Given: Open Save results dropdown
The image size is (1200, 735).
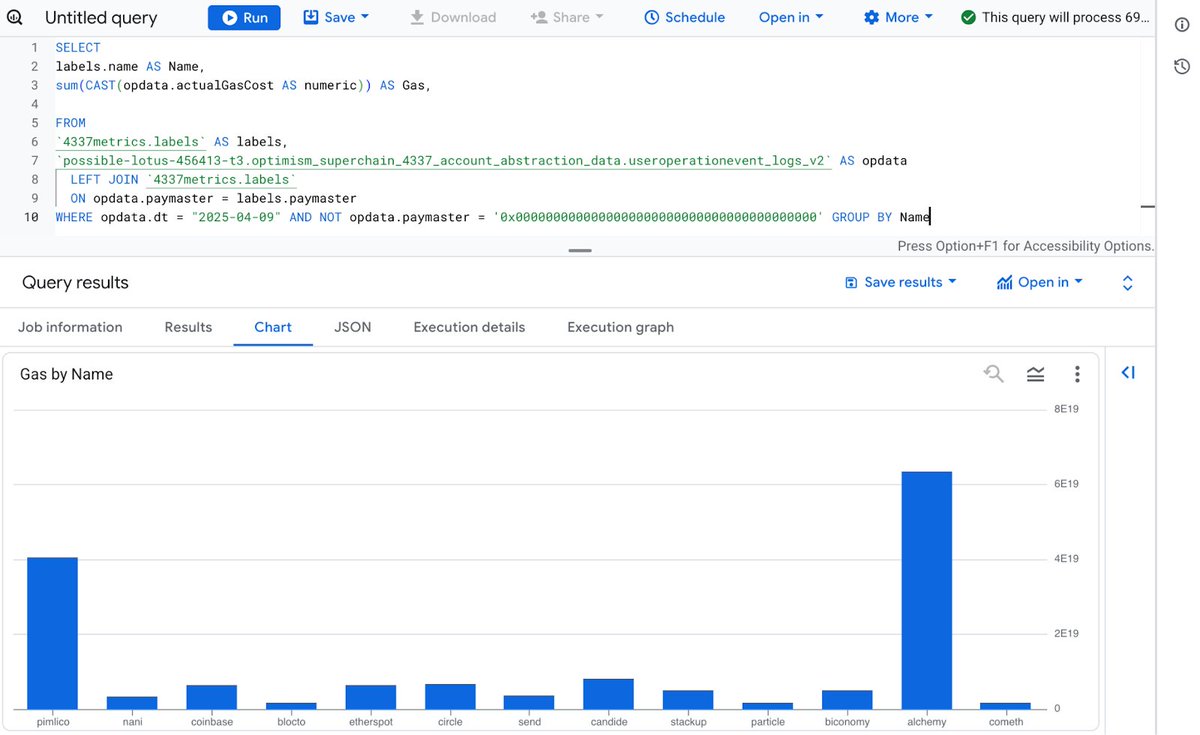Looking at the screenshot, I should 901,282.
